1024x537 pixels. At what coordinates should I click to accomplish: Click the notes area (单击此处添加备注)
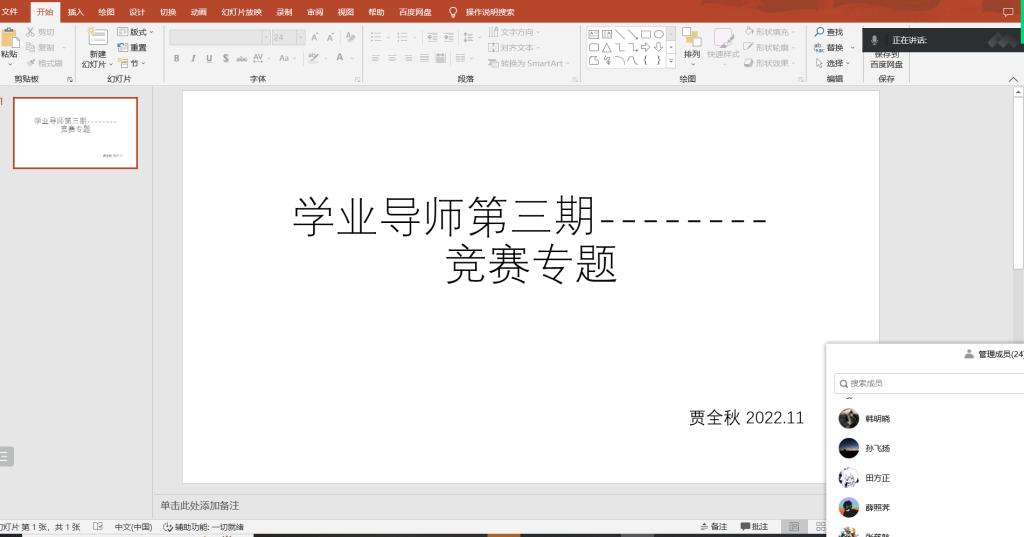coord(200,506)
